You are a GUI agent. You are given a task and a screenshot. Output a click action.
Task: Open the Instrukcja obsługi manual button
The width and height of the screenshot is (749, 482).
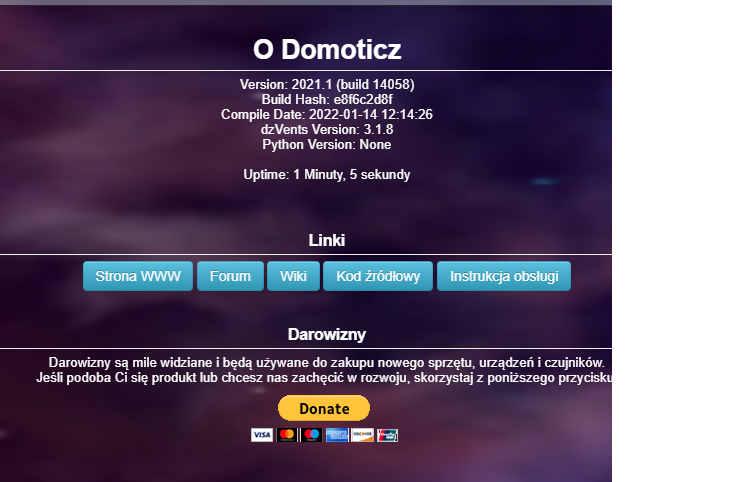(504, 276)
